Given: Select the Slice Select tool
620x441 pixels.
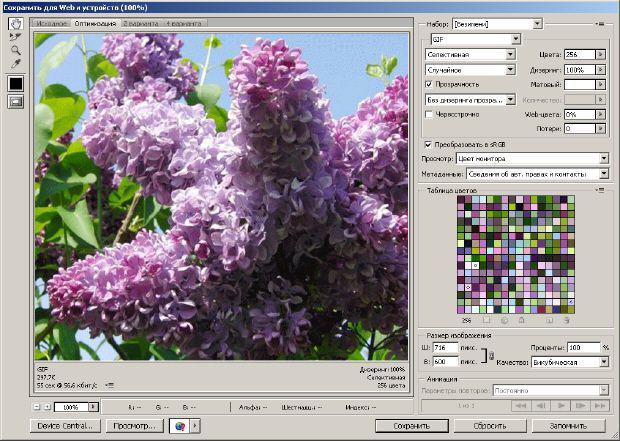Looking at the screenshot, I should pyautogui.click(x=15, y=37).
